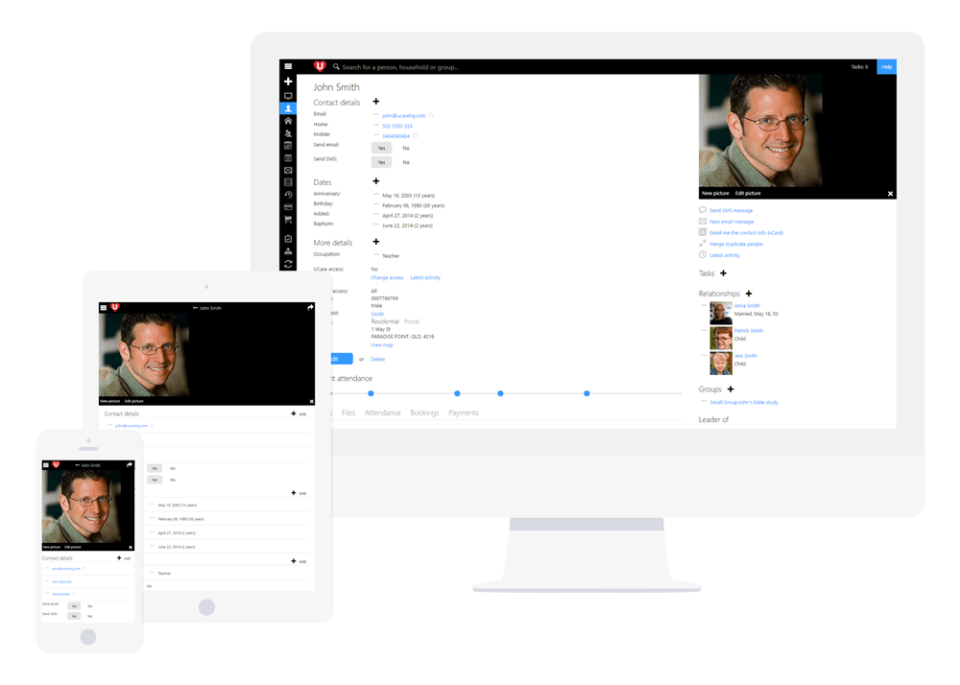This screenshot has width=960, height=685.
Task: Click the envelope icon in the desktop sidebar
Action: click(x=288, y=170)
